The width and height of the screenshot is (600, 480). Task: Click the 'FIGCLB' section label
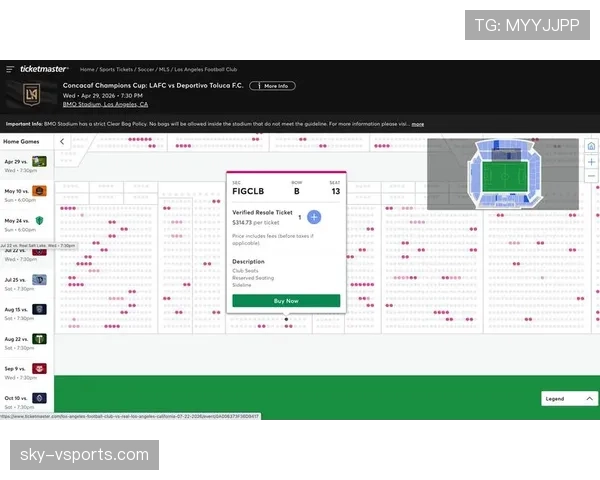coord(248,191)
